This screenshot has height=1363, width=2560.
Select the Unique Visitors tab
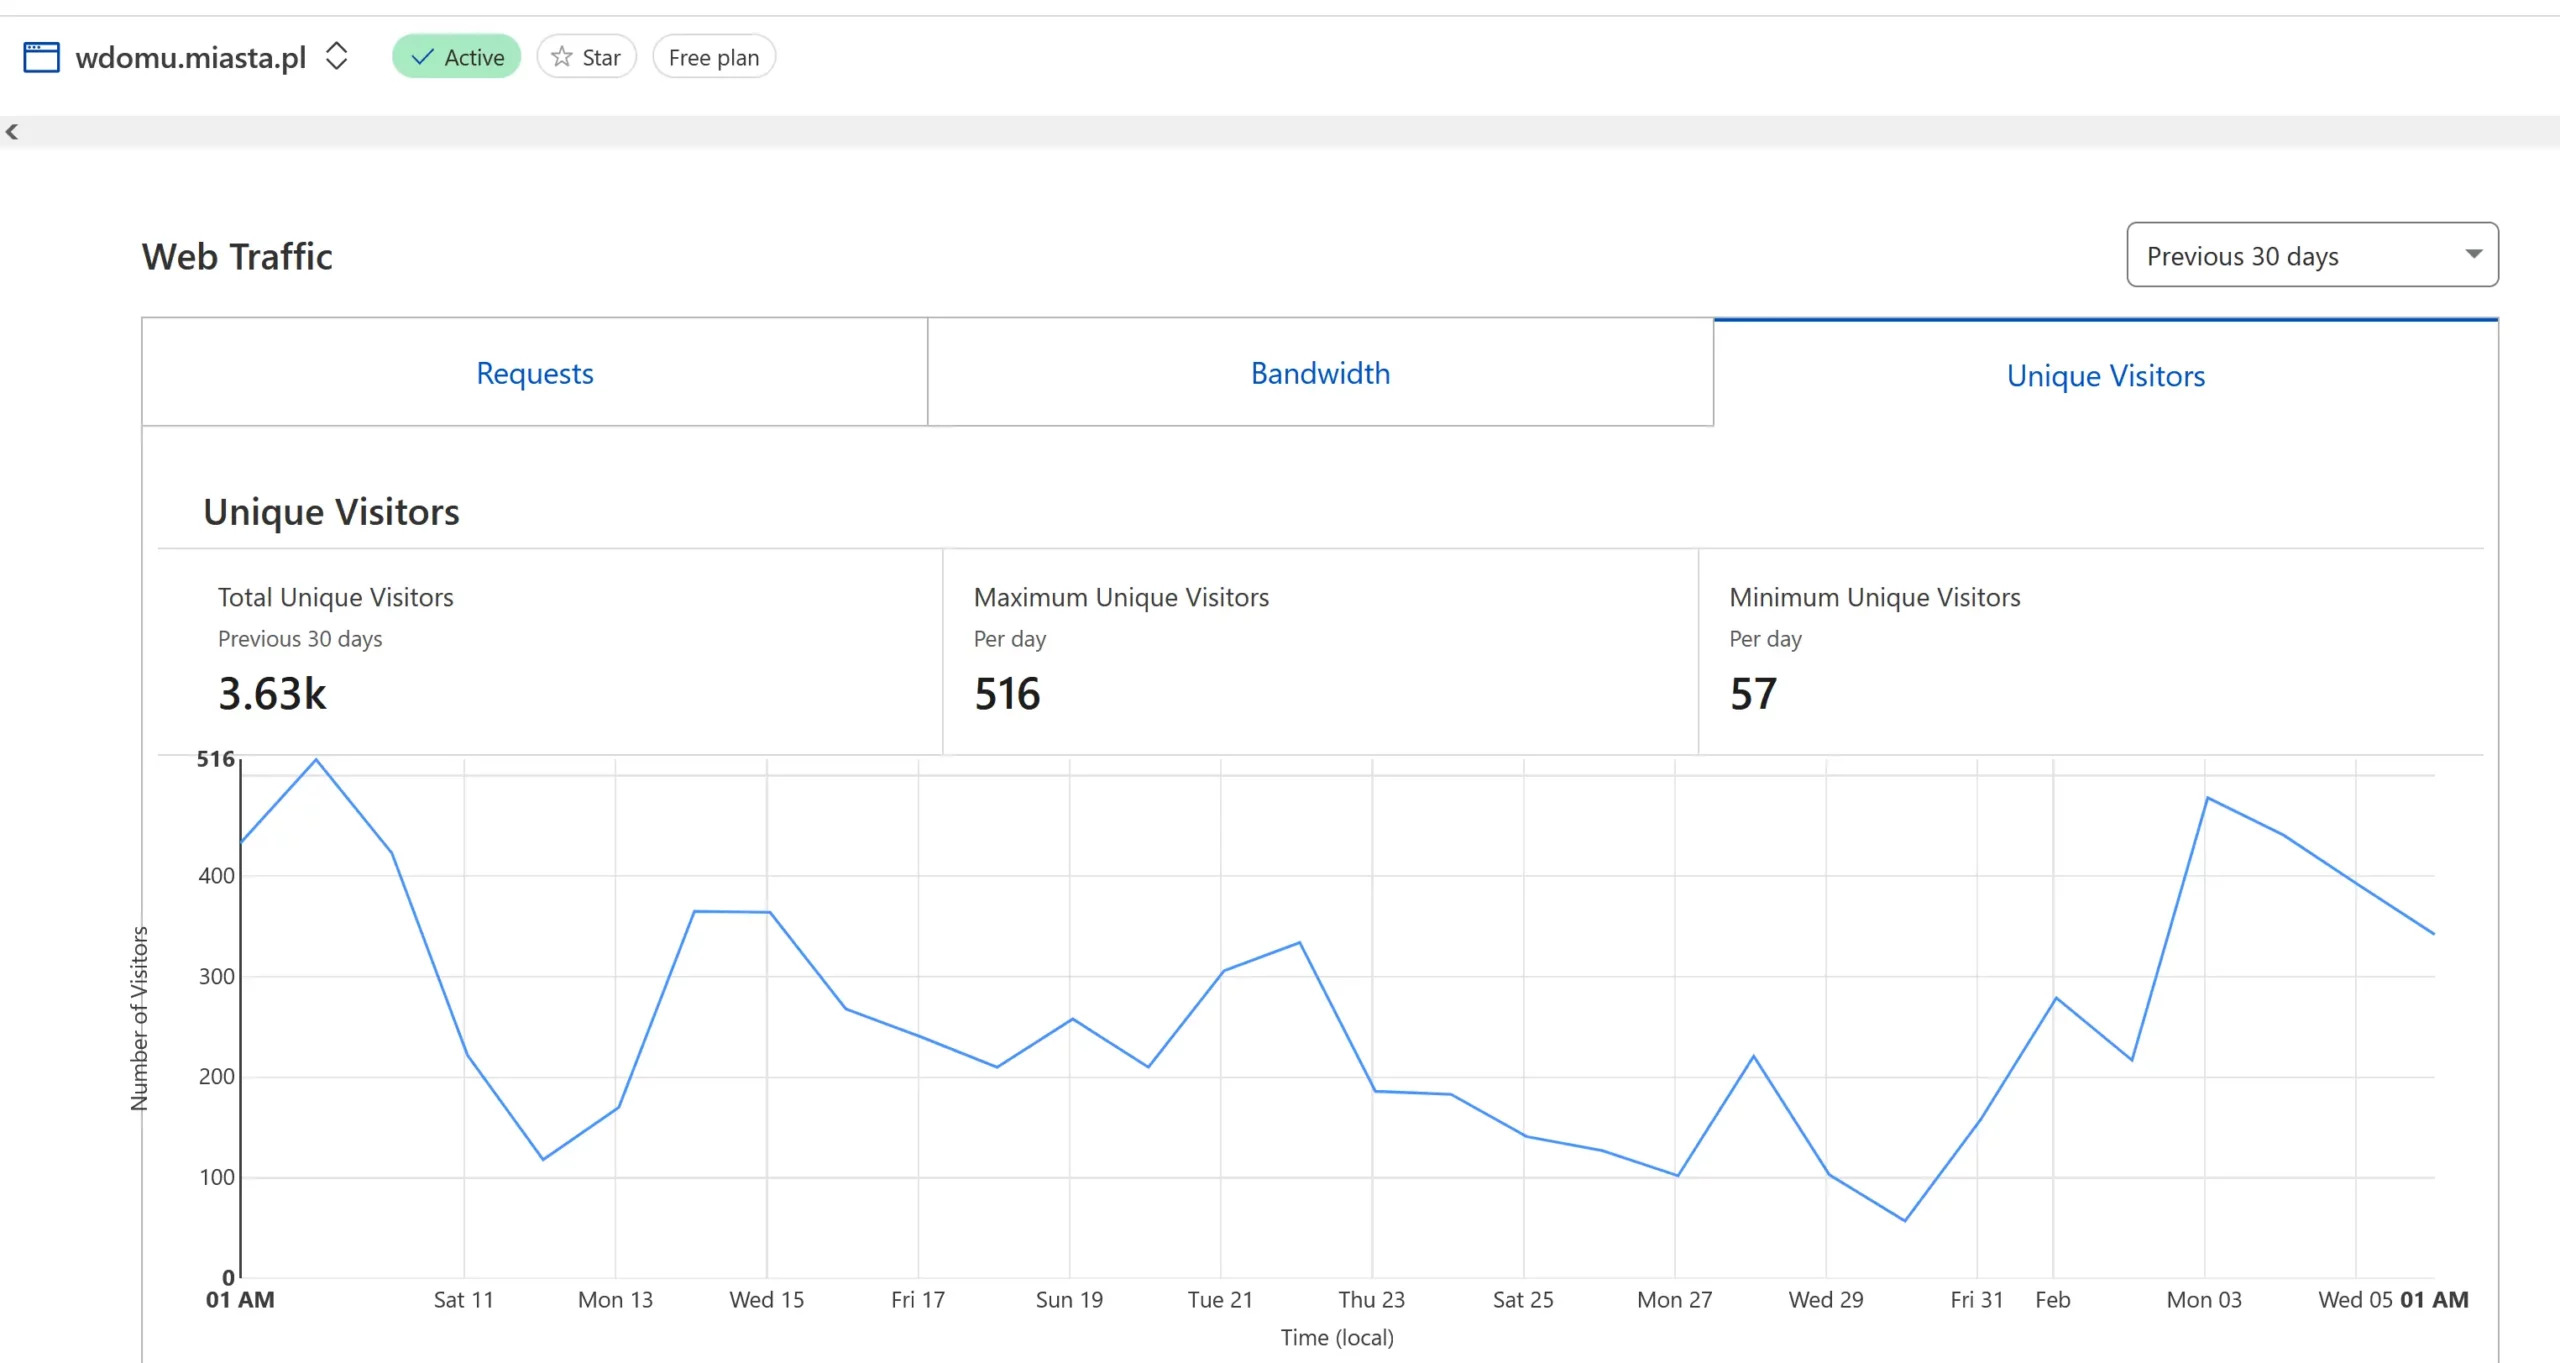(2105, 375)
